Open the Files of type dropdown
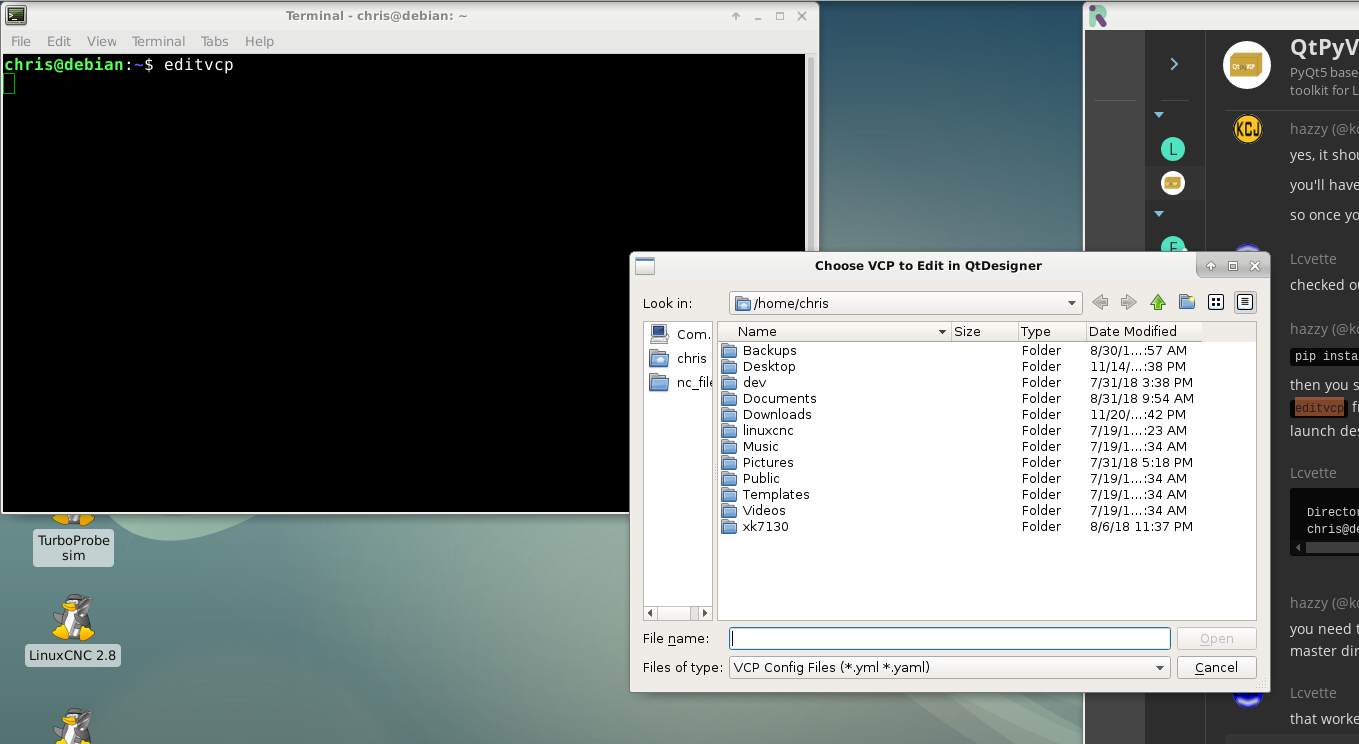Viewport: 1359px width, 744px height. [949, 667]
